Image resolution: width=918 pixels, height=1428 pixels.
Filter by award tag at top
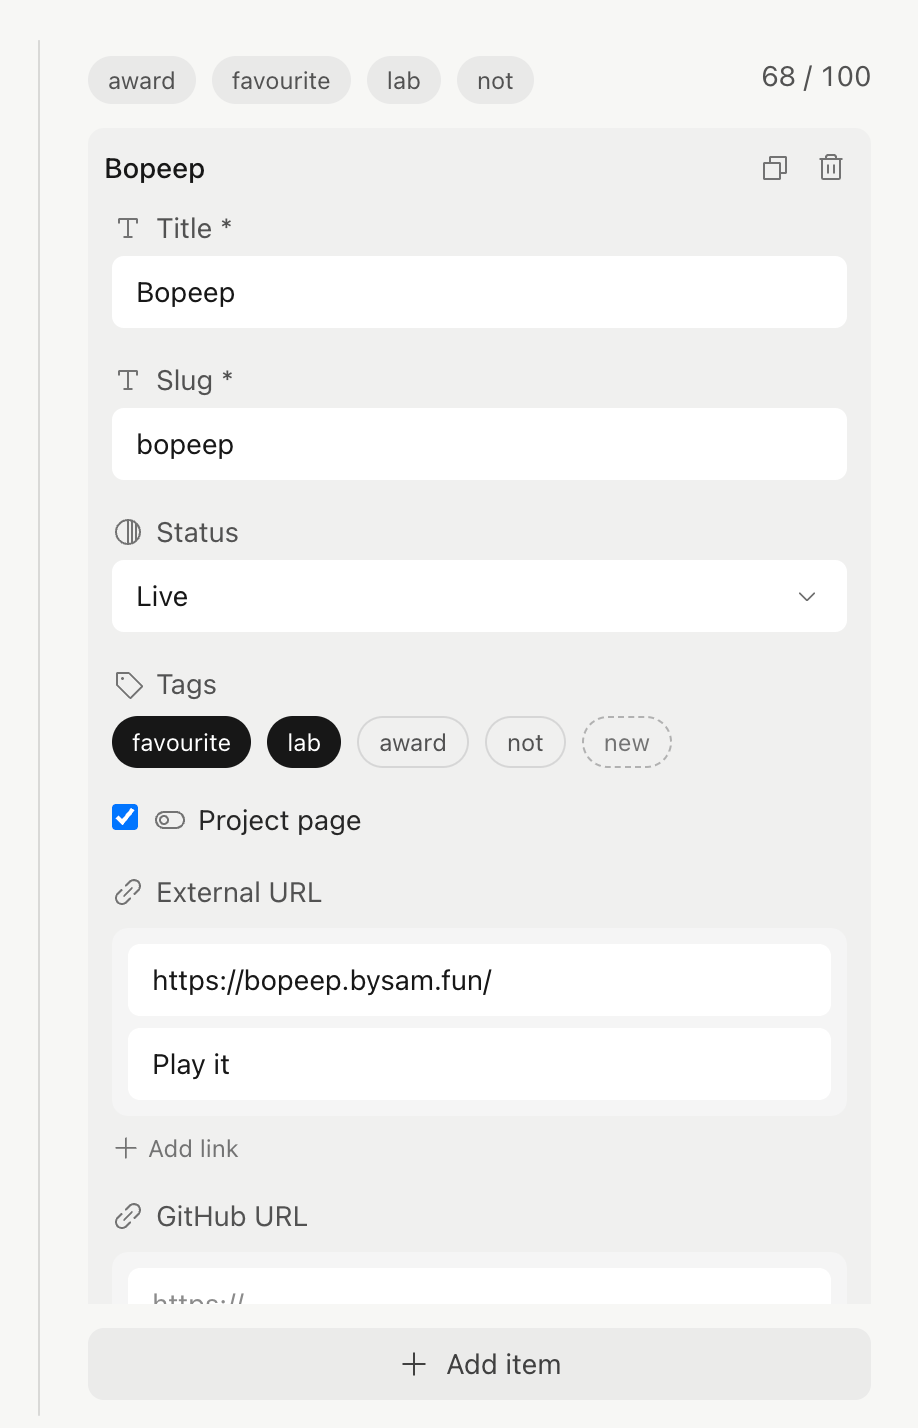pos(142,80)
